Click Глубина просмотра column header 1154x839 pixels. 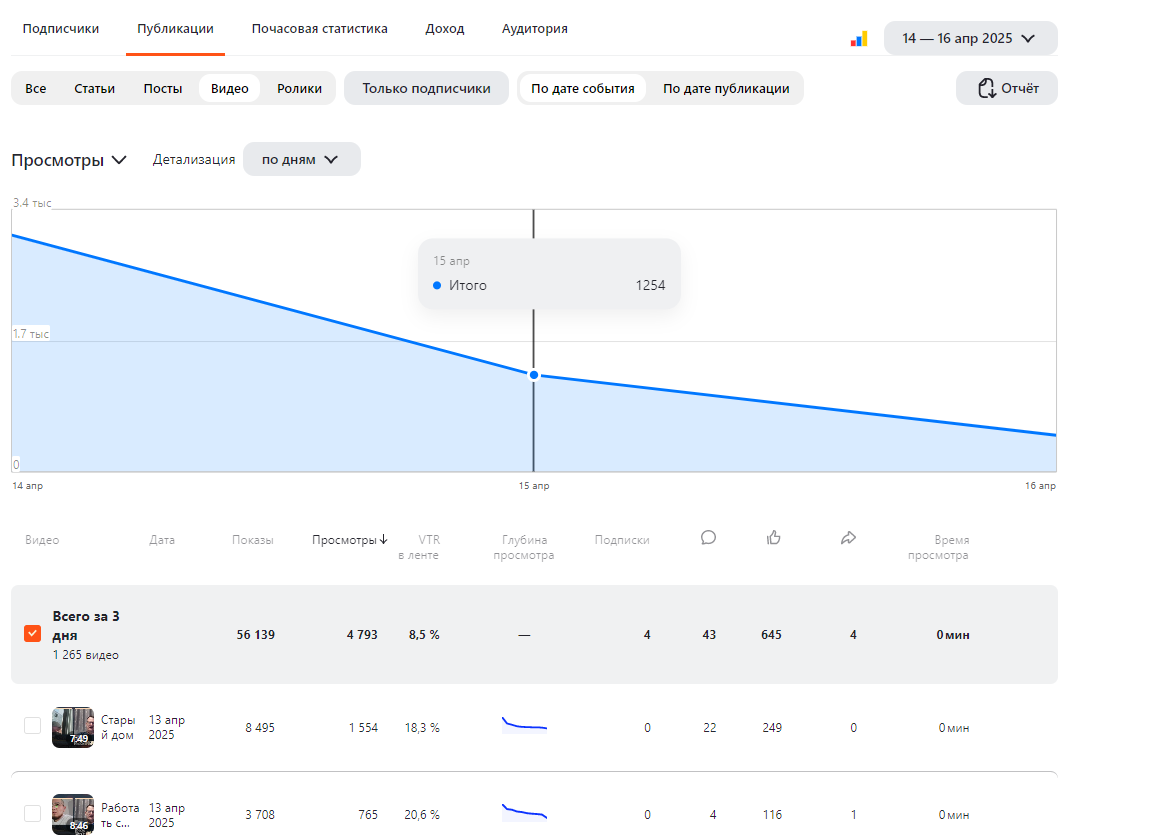point(523,547)
